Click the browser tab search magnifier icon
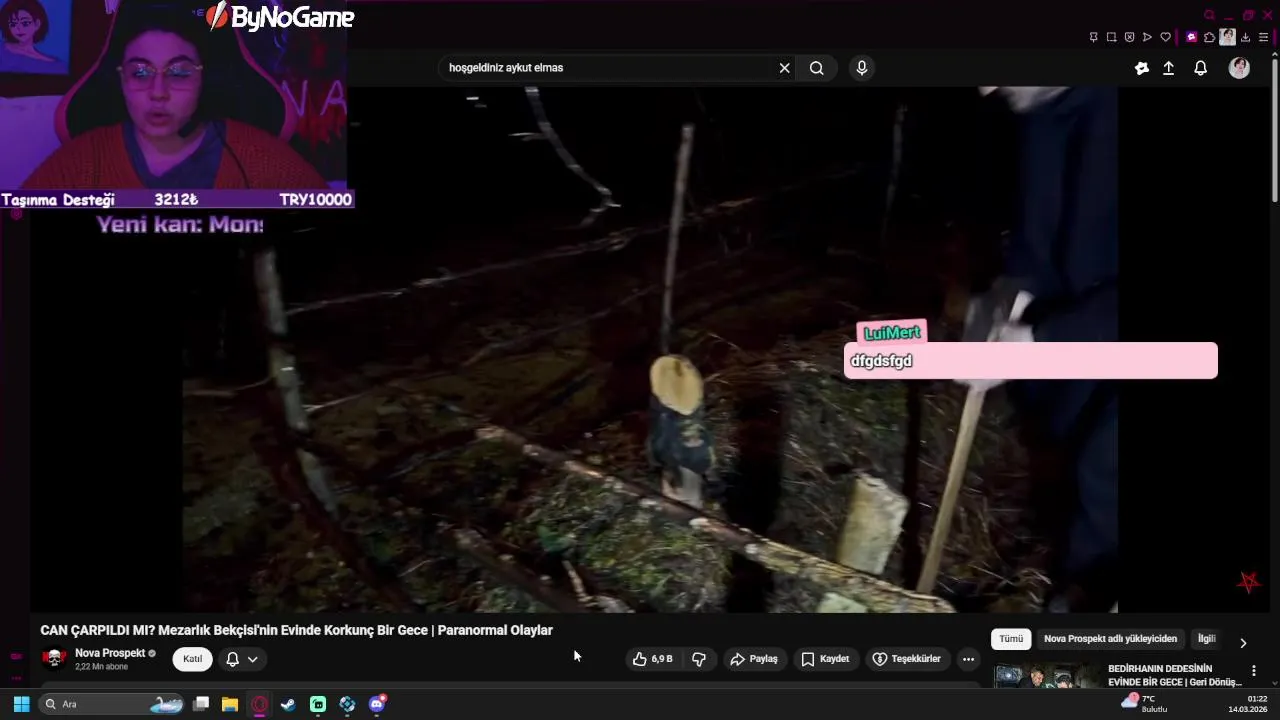 point(1210,15)
